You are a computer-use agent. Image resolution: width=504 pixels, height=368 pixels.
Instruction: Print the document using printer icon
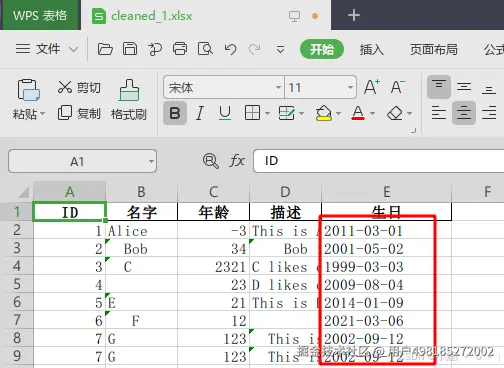(x=180, y=49)
